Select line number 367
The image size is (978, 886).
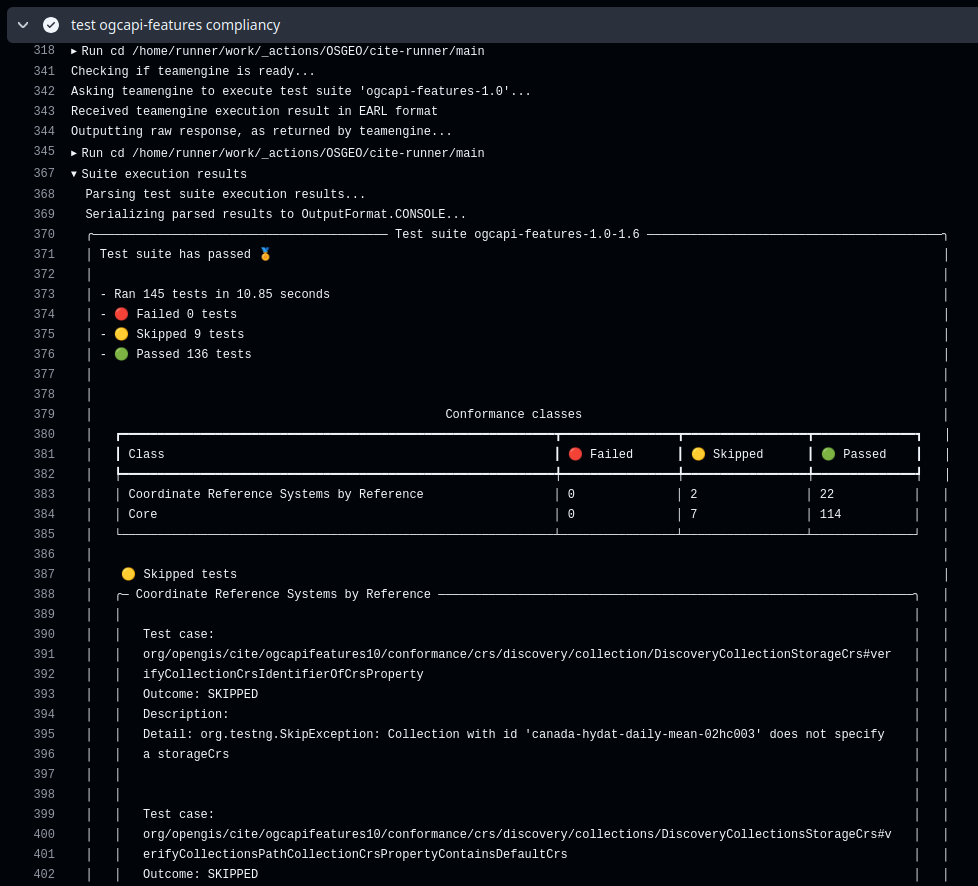[x=44, y=173]
